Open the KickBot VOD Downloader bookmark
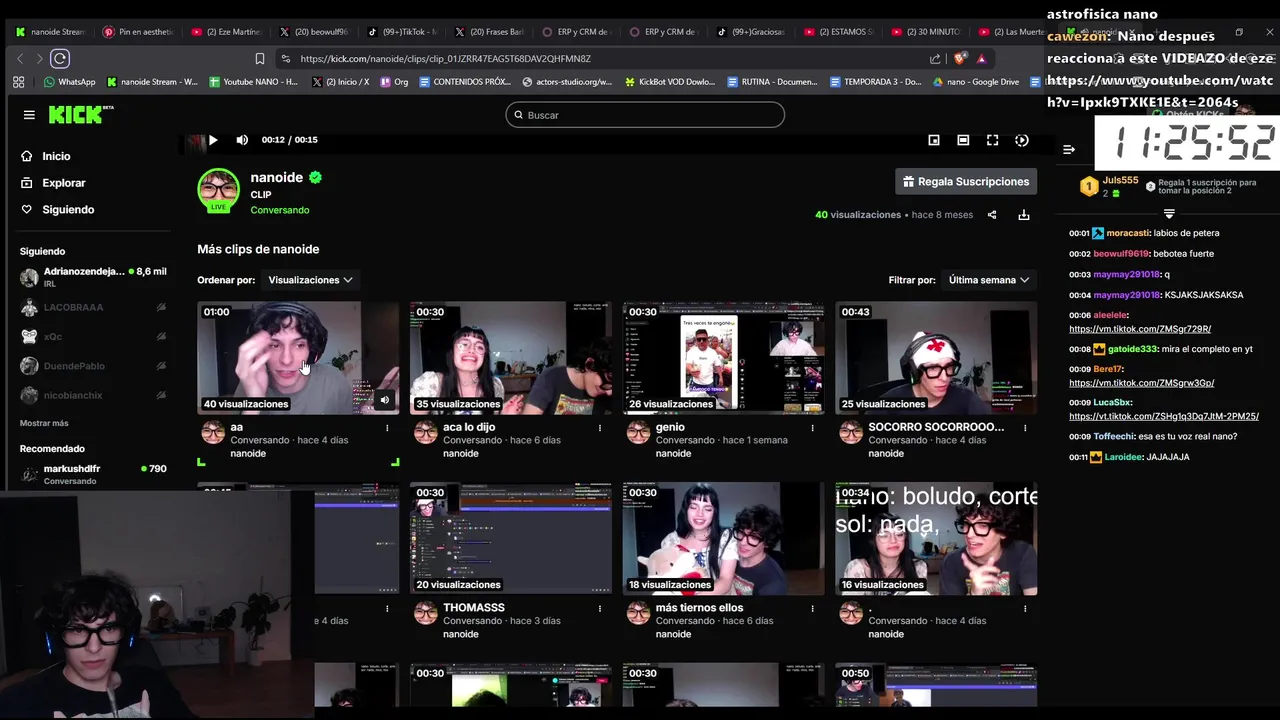This screenshot has height=720, width=1280. coord(670,82)
